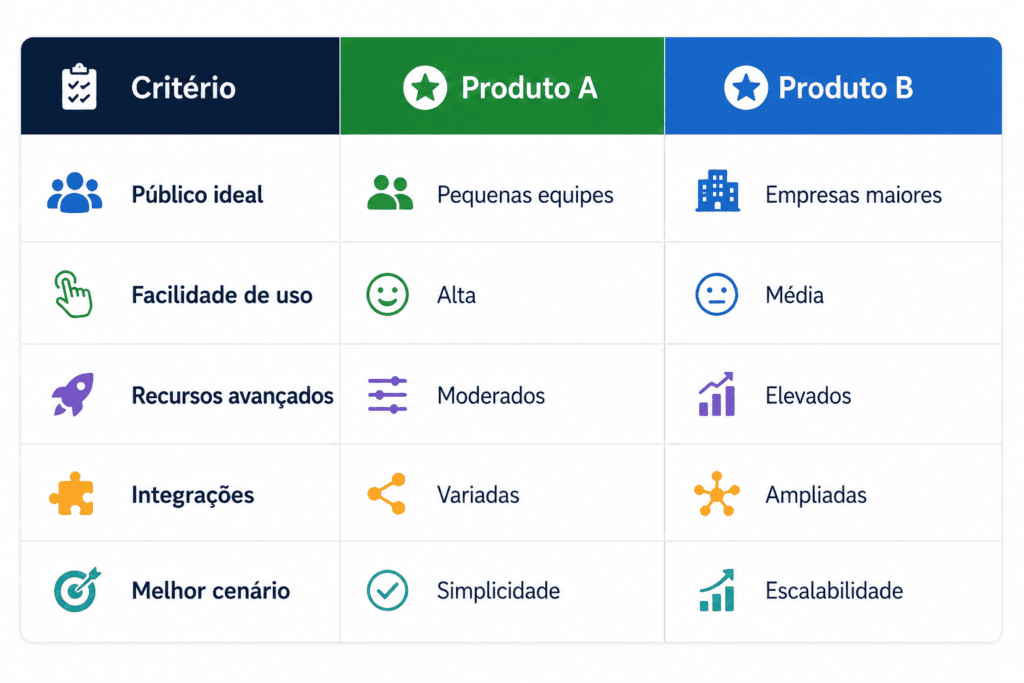Select the neutral face icon next to Média
Screen dimensions: 1024x683
pyautogui.click(x=716, y=294)
